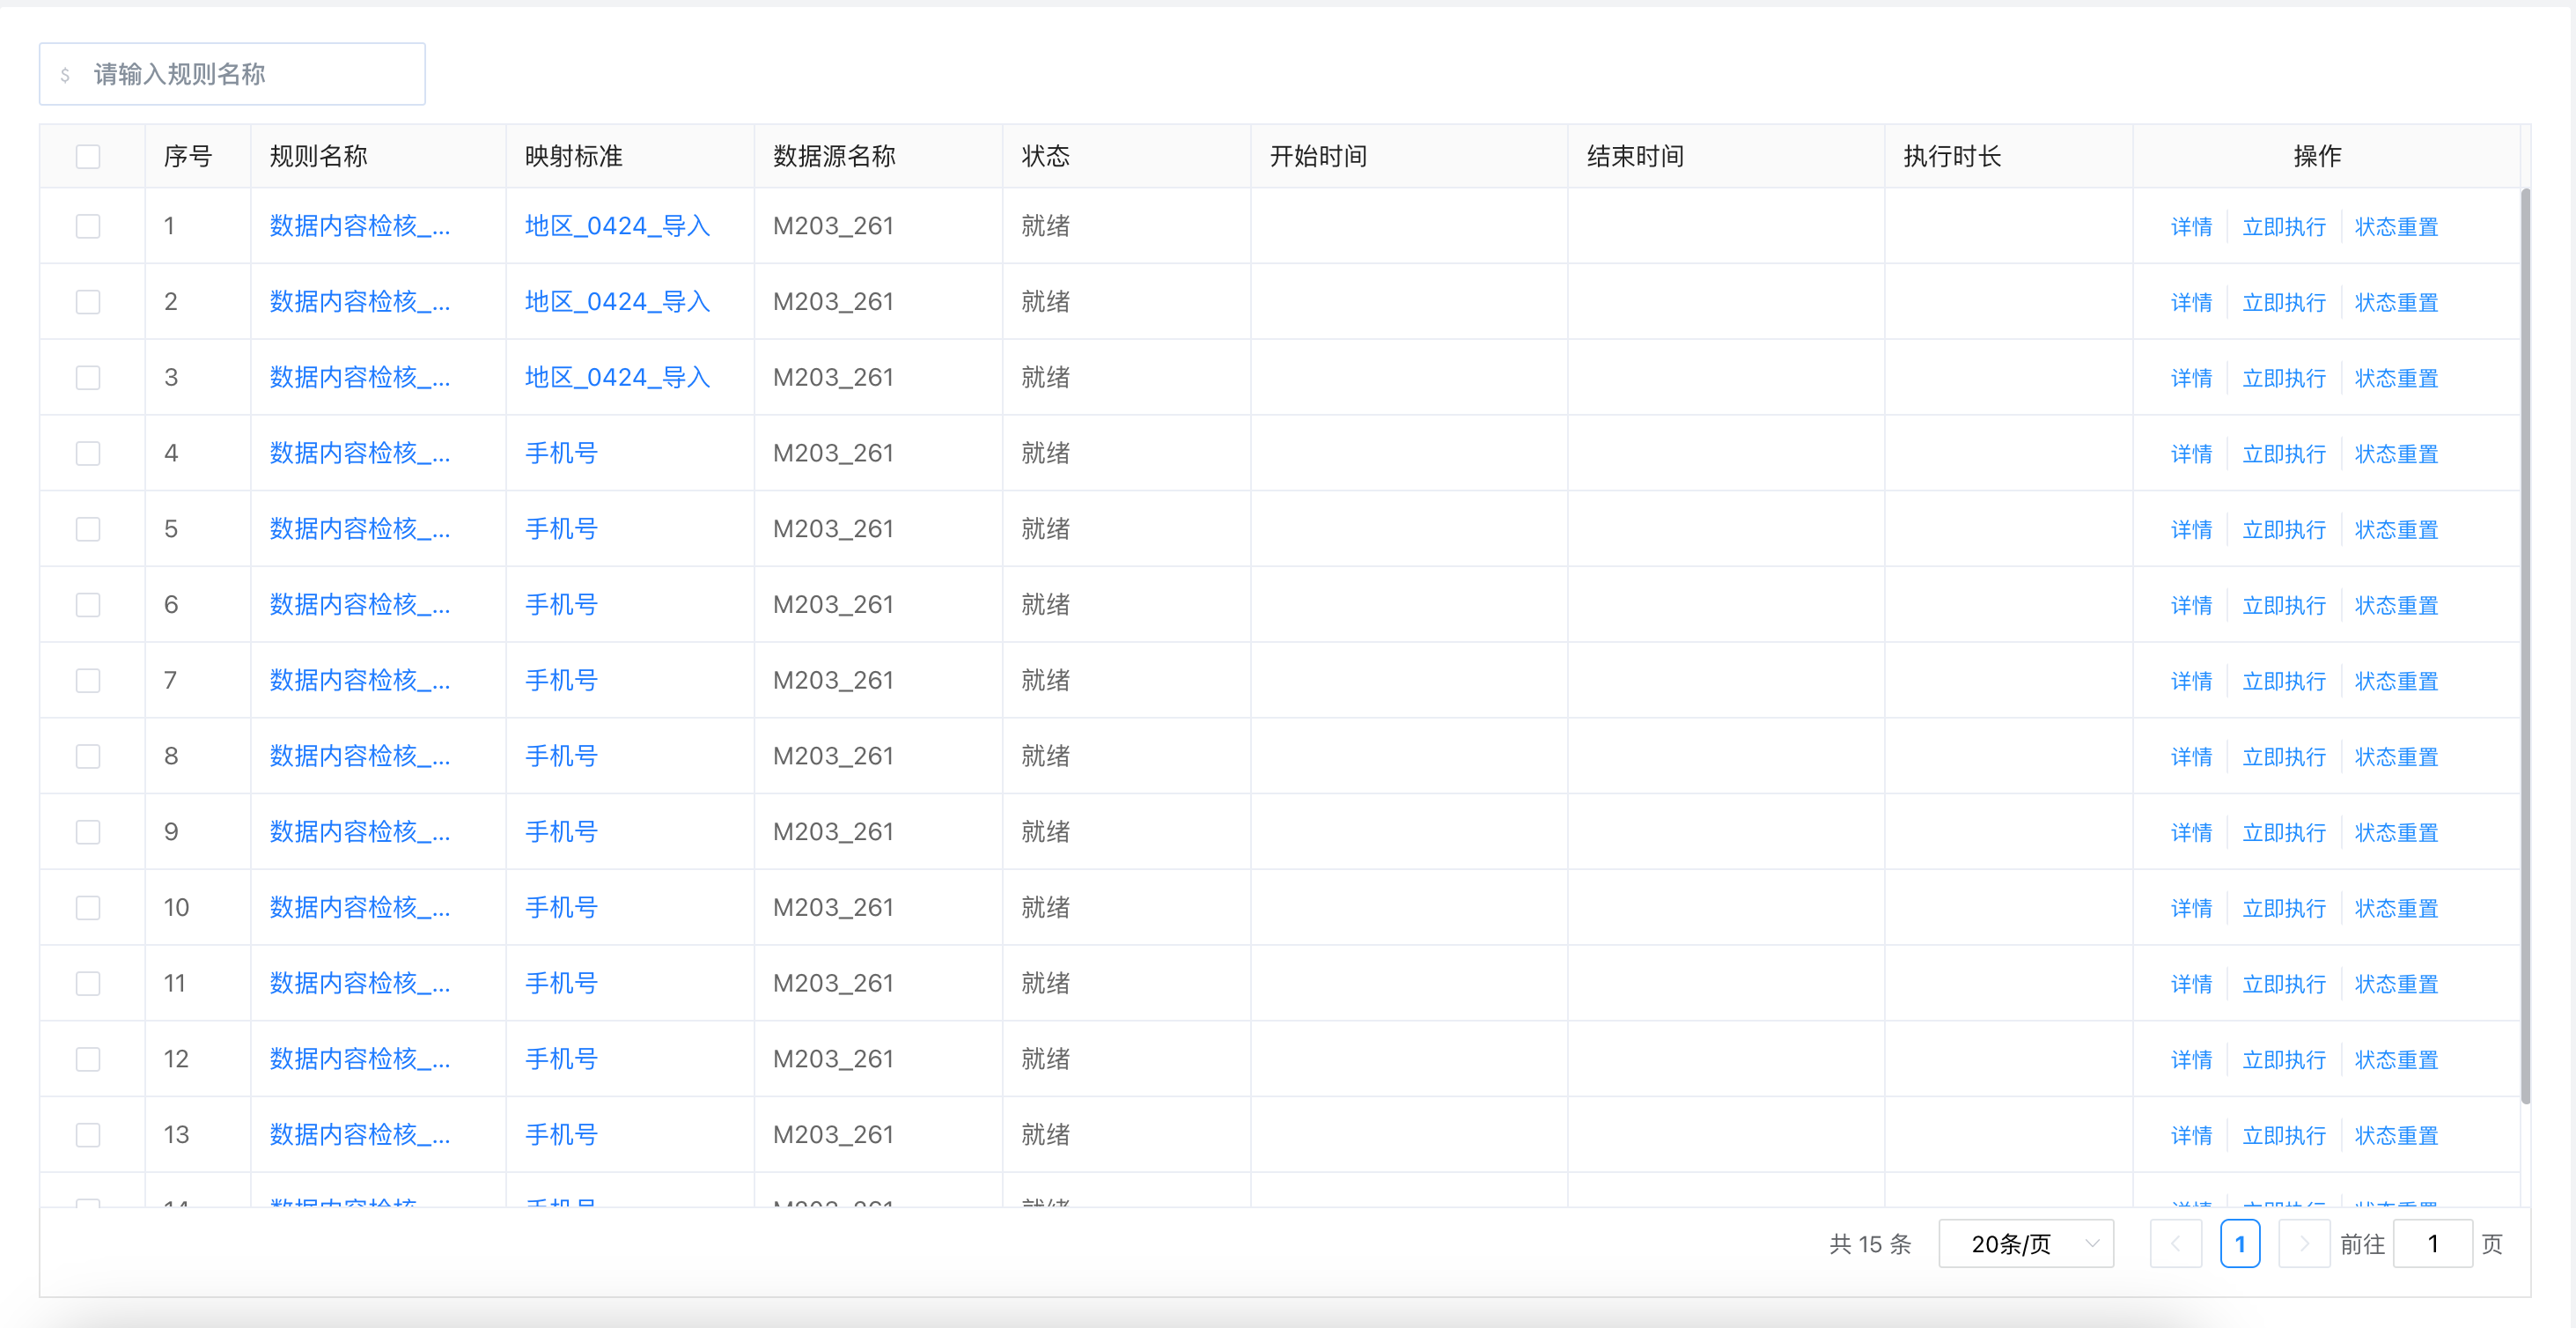Open the 手机号 mapping standard in row 9
2576x1328 pixels.
tap(561, 831)
